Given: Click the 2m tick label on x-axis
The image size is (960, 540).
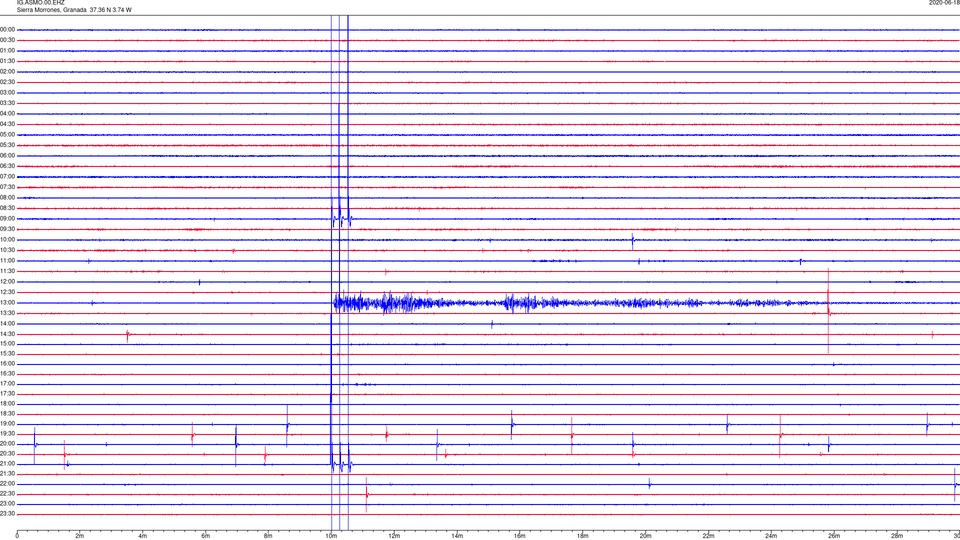Looking at the screenshot, I should (80, 536).
